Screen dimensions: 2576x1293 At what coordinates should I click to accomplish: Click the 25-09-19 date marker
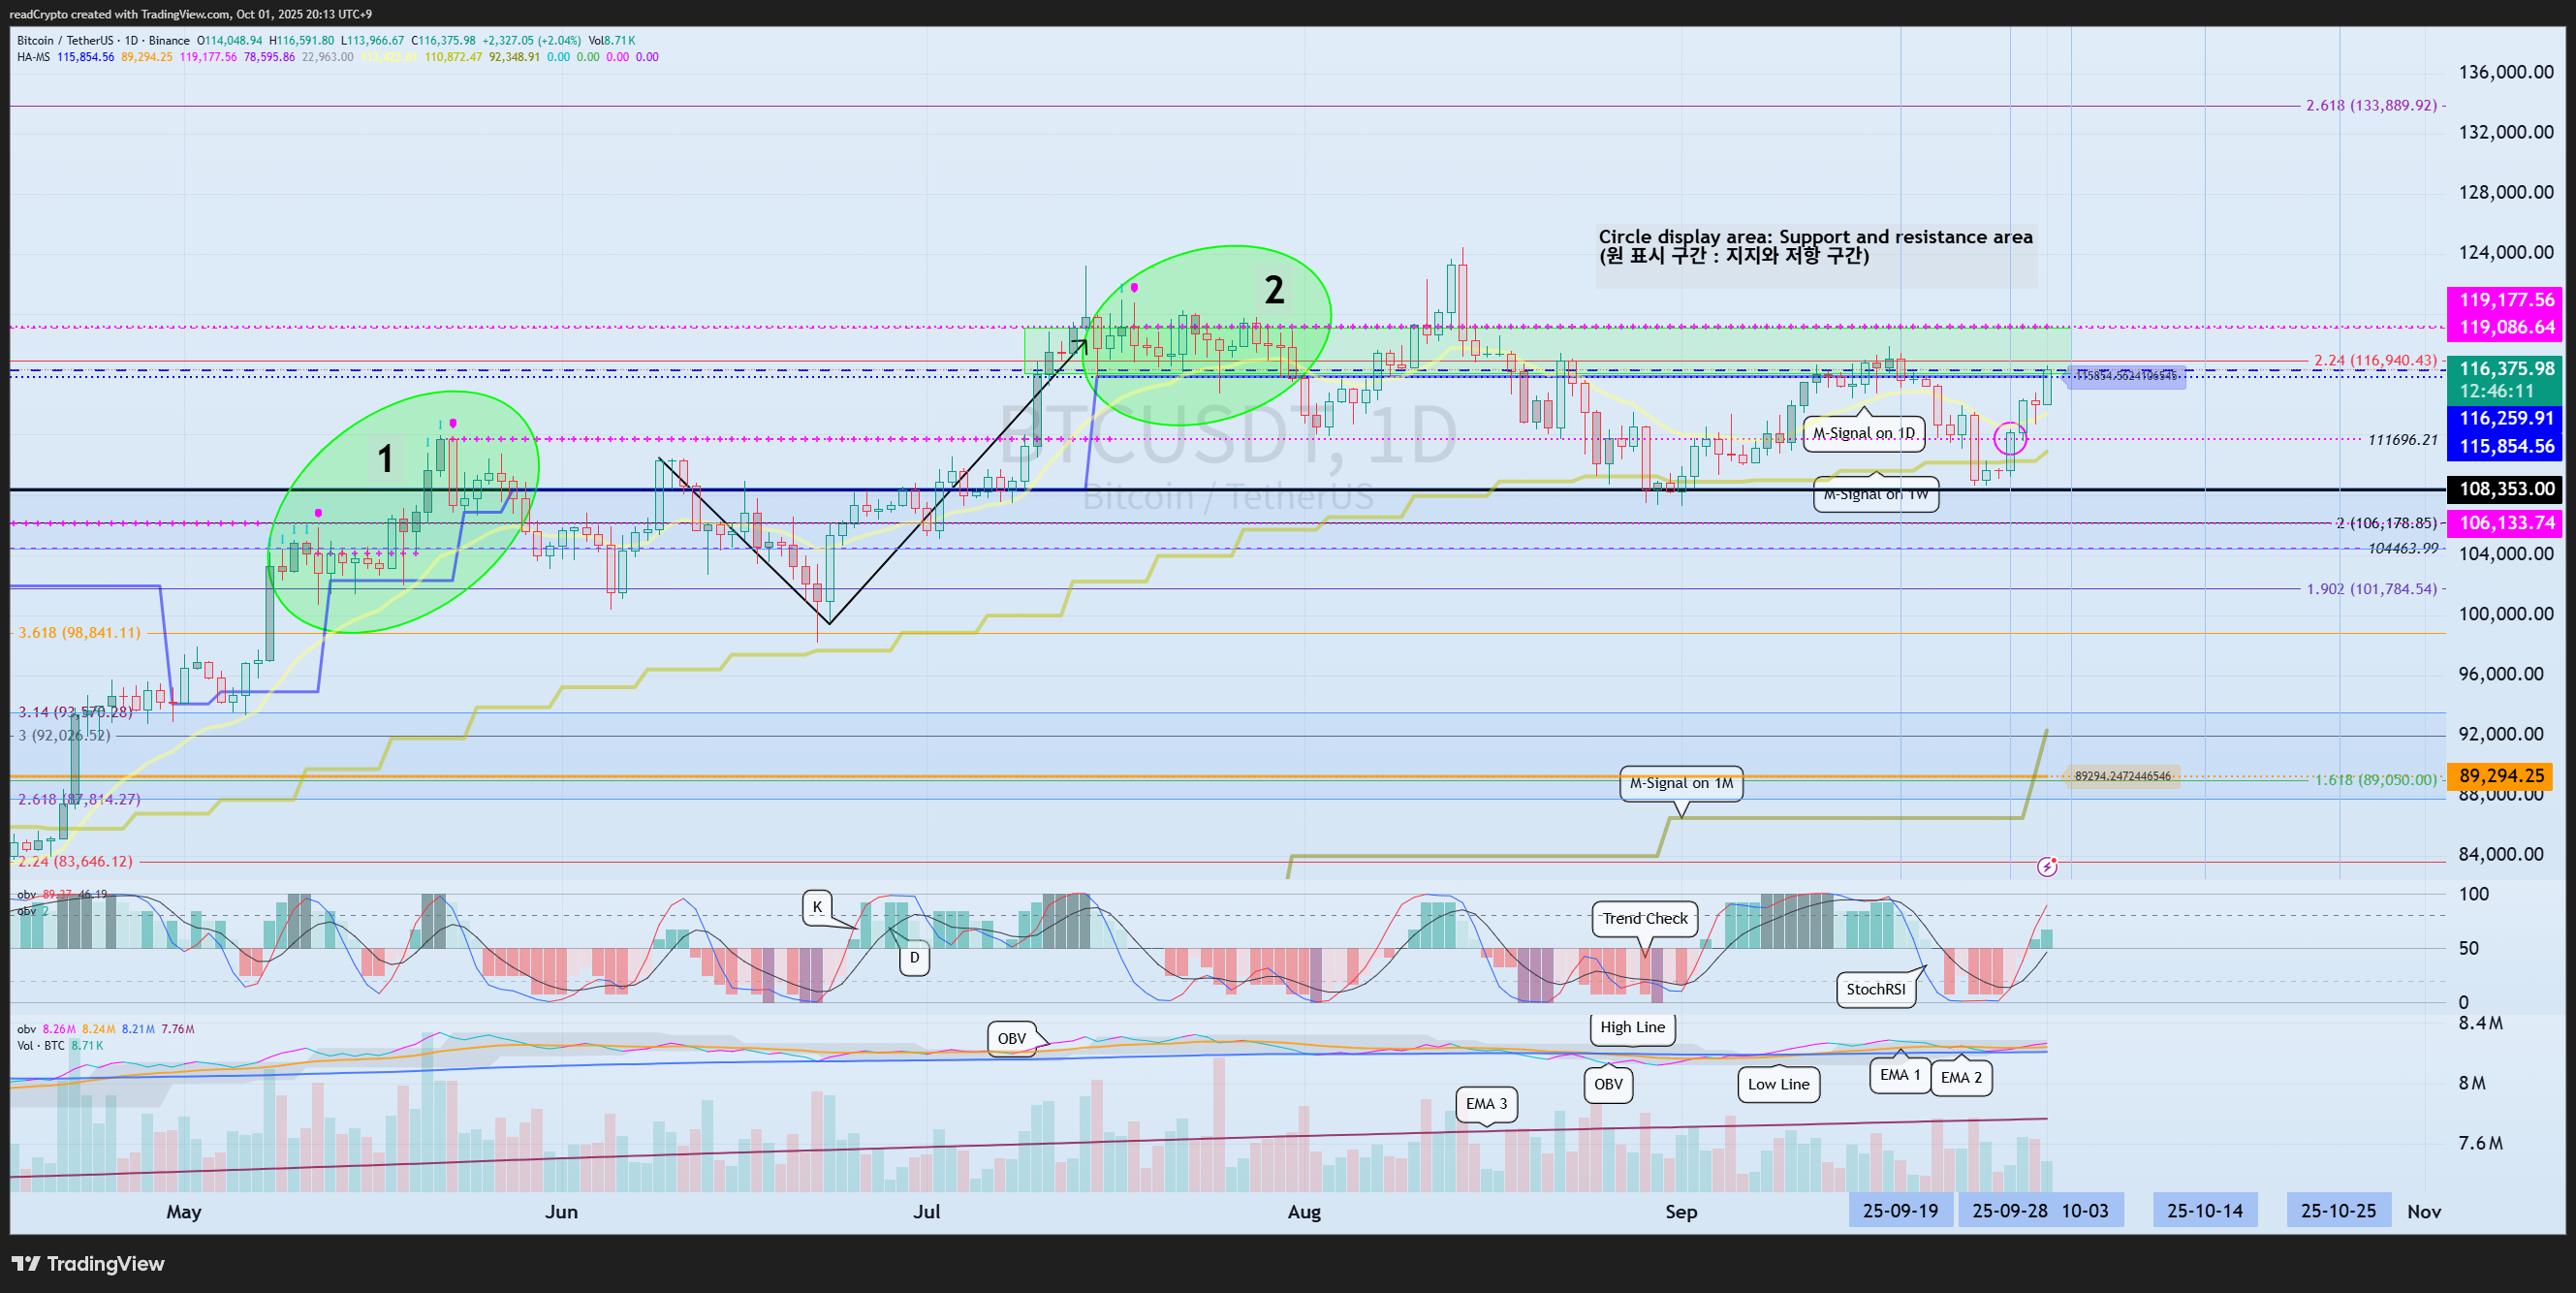[1900, 1211]
